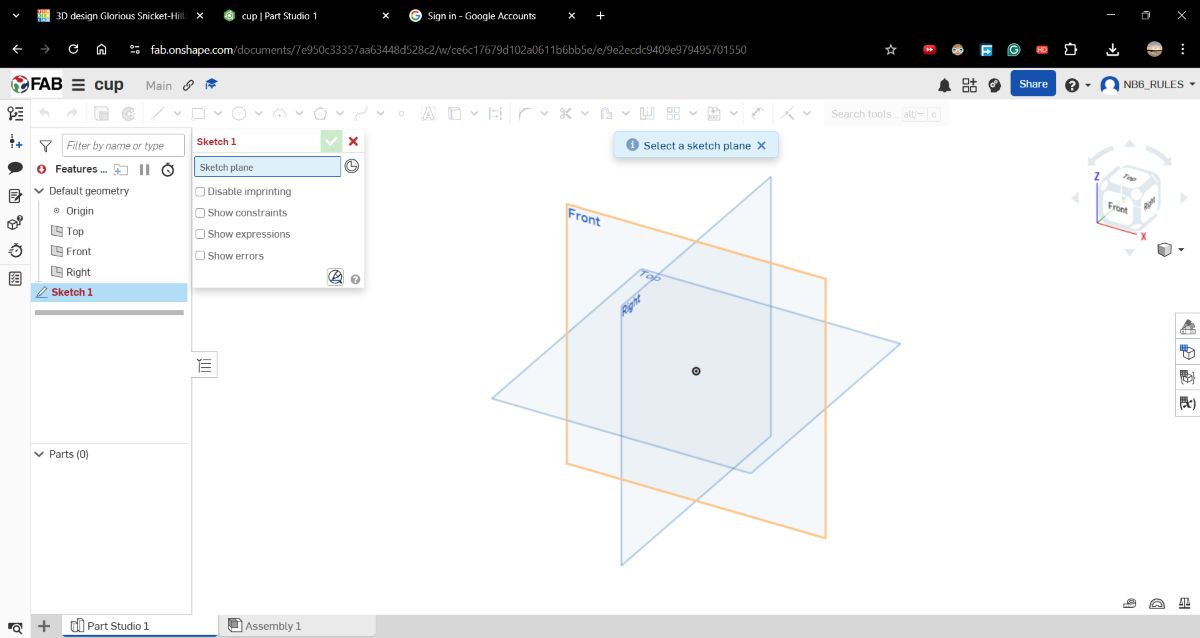Open the Learning Center icon next to Share
Image resolution: width=1200 pixels, height=638 pixels.
tap(994, 85)
